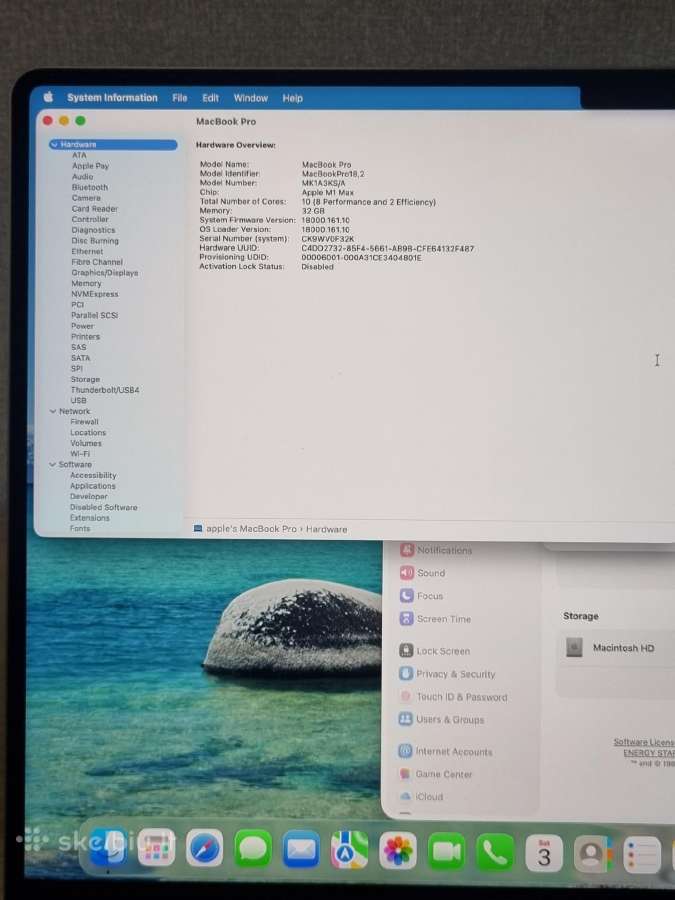Select Extensions under Software
This screenshot has height=900, width=675.
tap(90, 518)
